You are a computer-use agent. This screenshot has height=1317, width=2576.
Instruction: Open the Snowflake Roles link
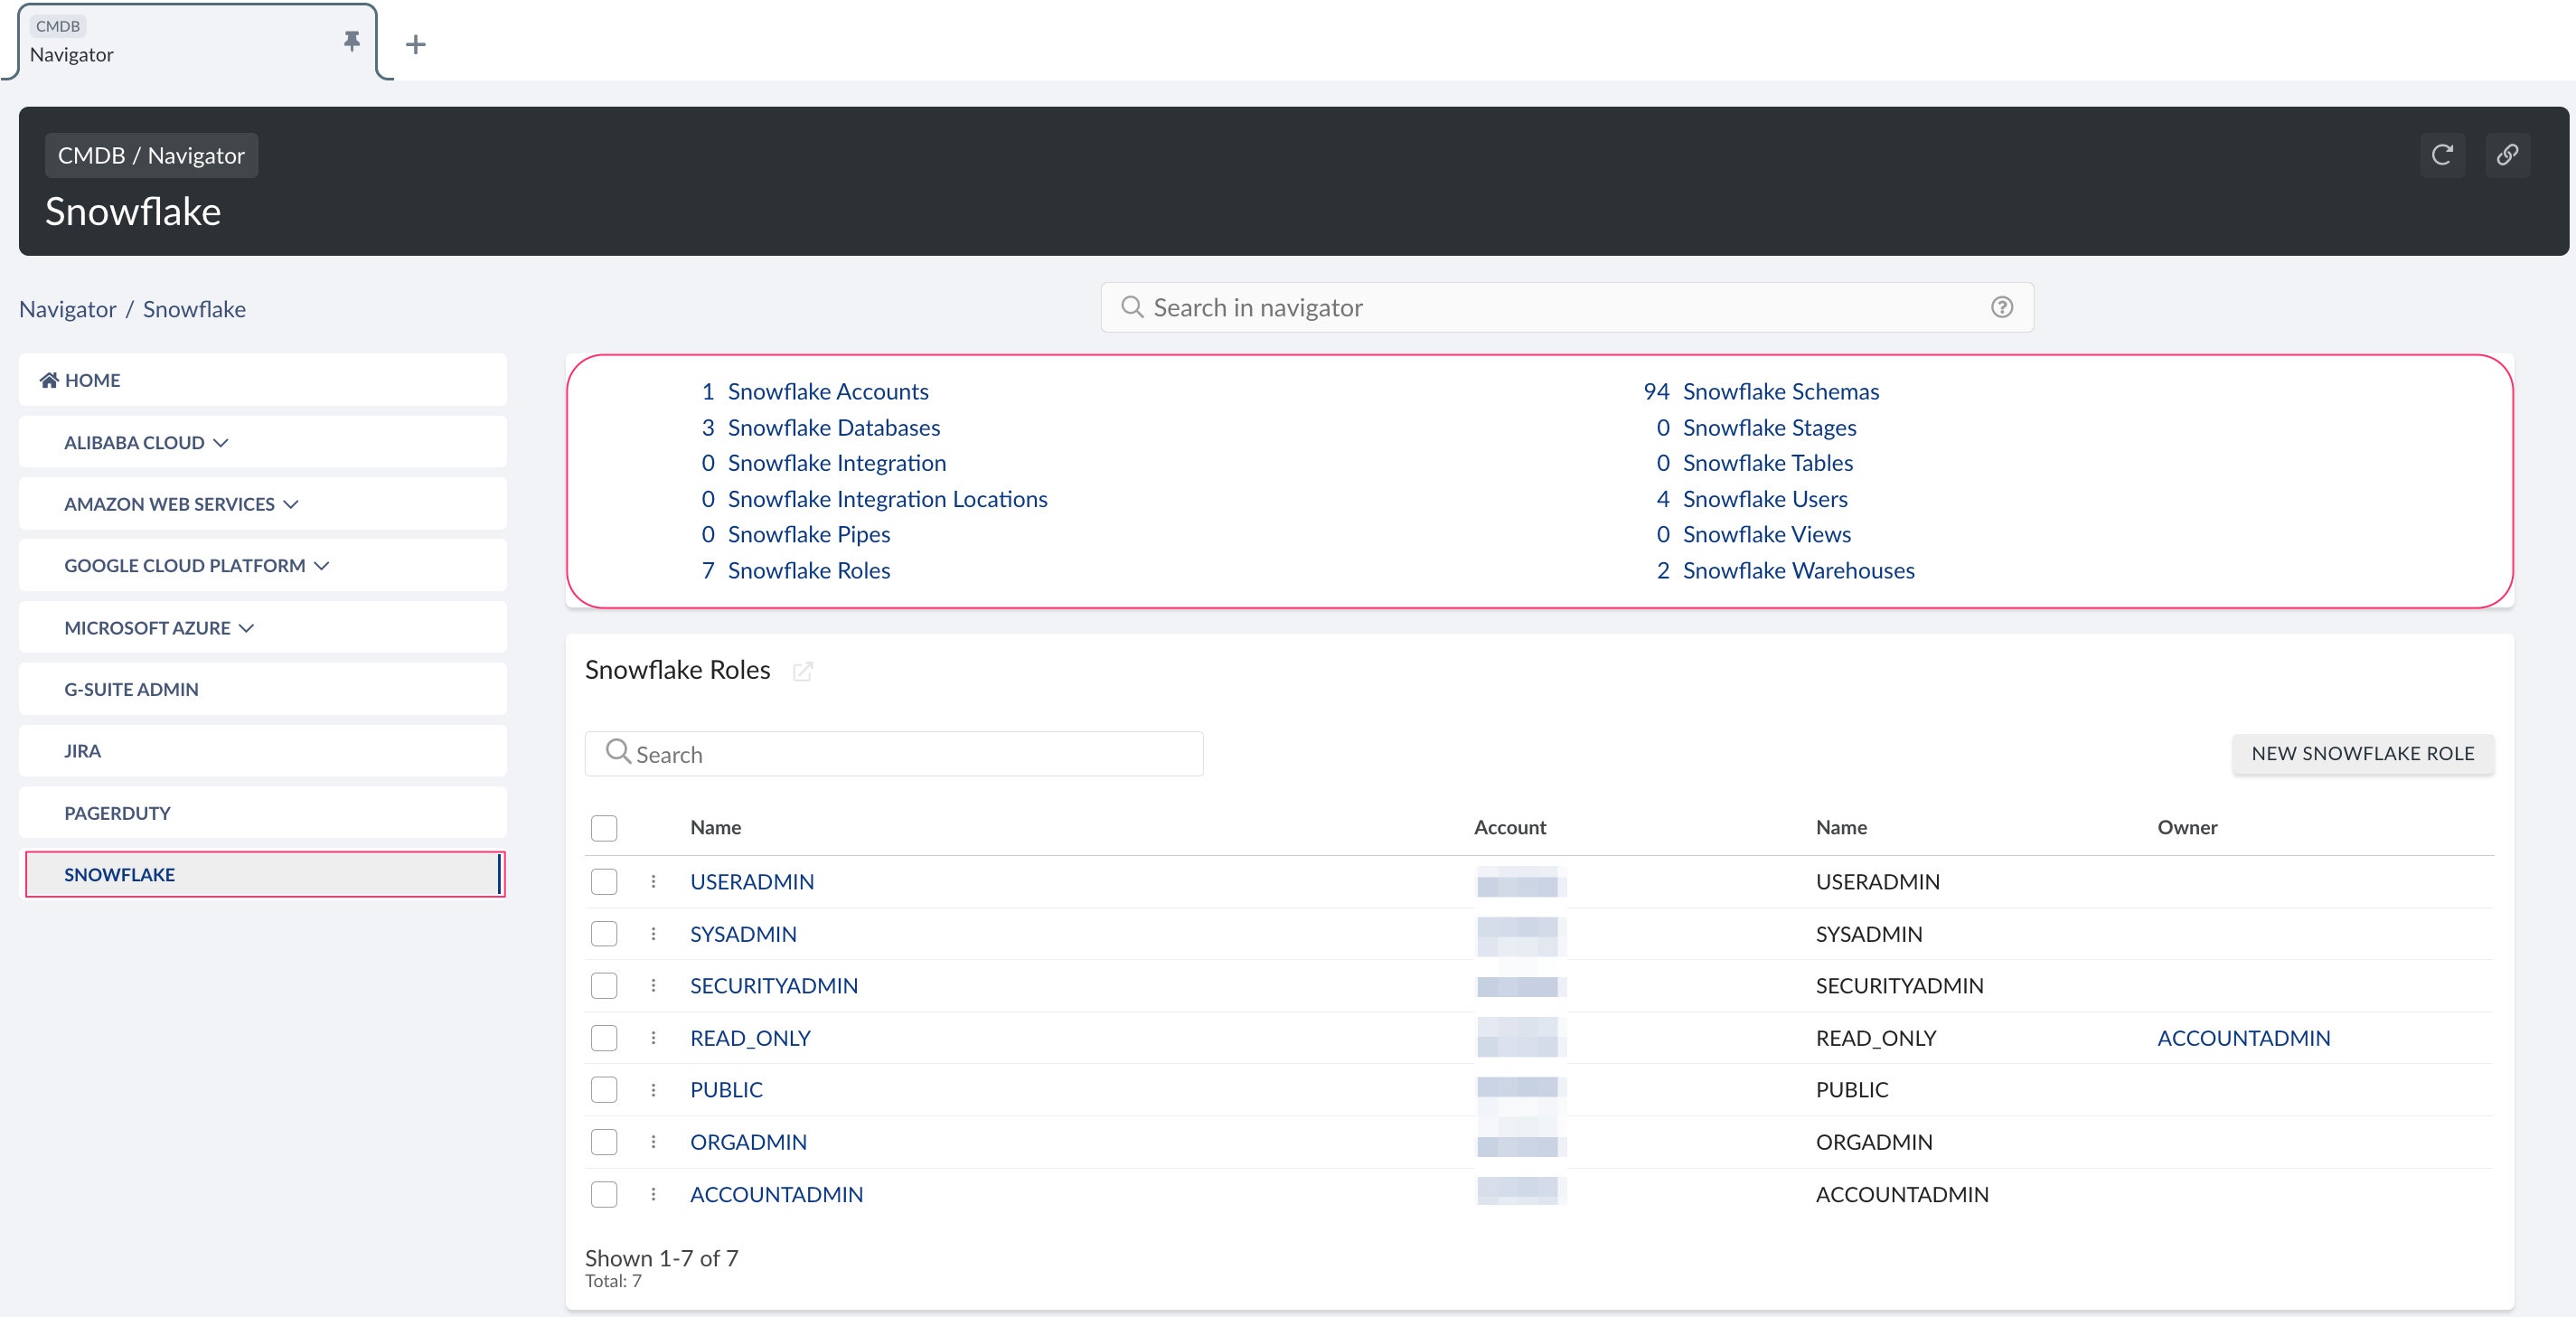pos(808,571)
